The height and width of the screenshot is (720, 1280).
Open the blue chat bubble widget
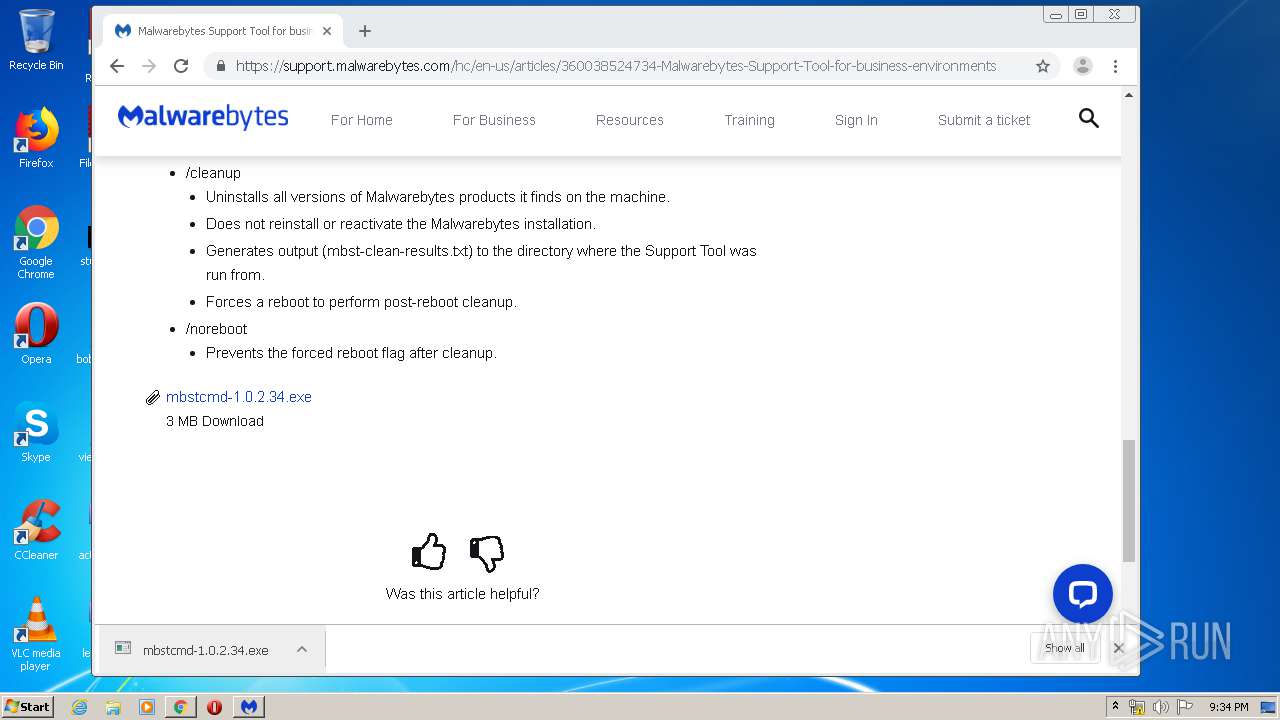pyautogui.click(x=1083, y=594)
